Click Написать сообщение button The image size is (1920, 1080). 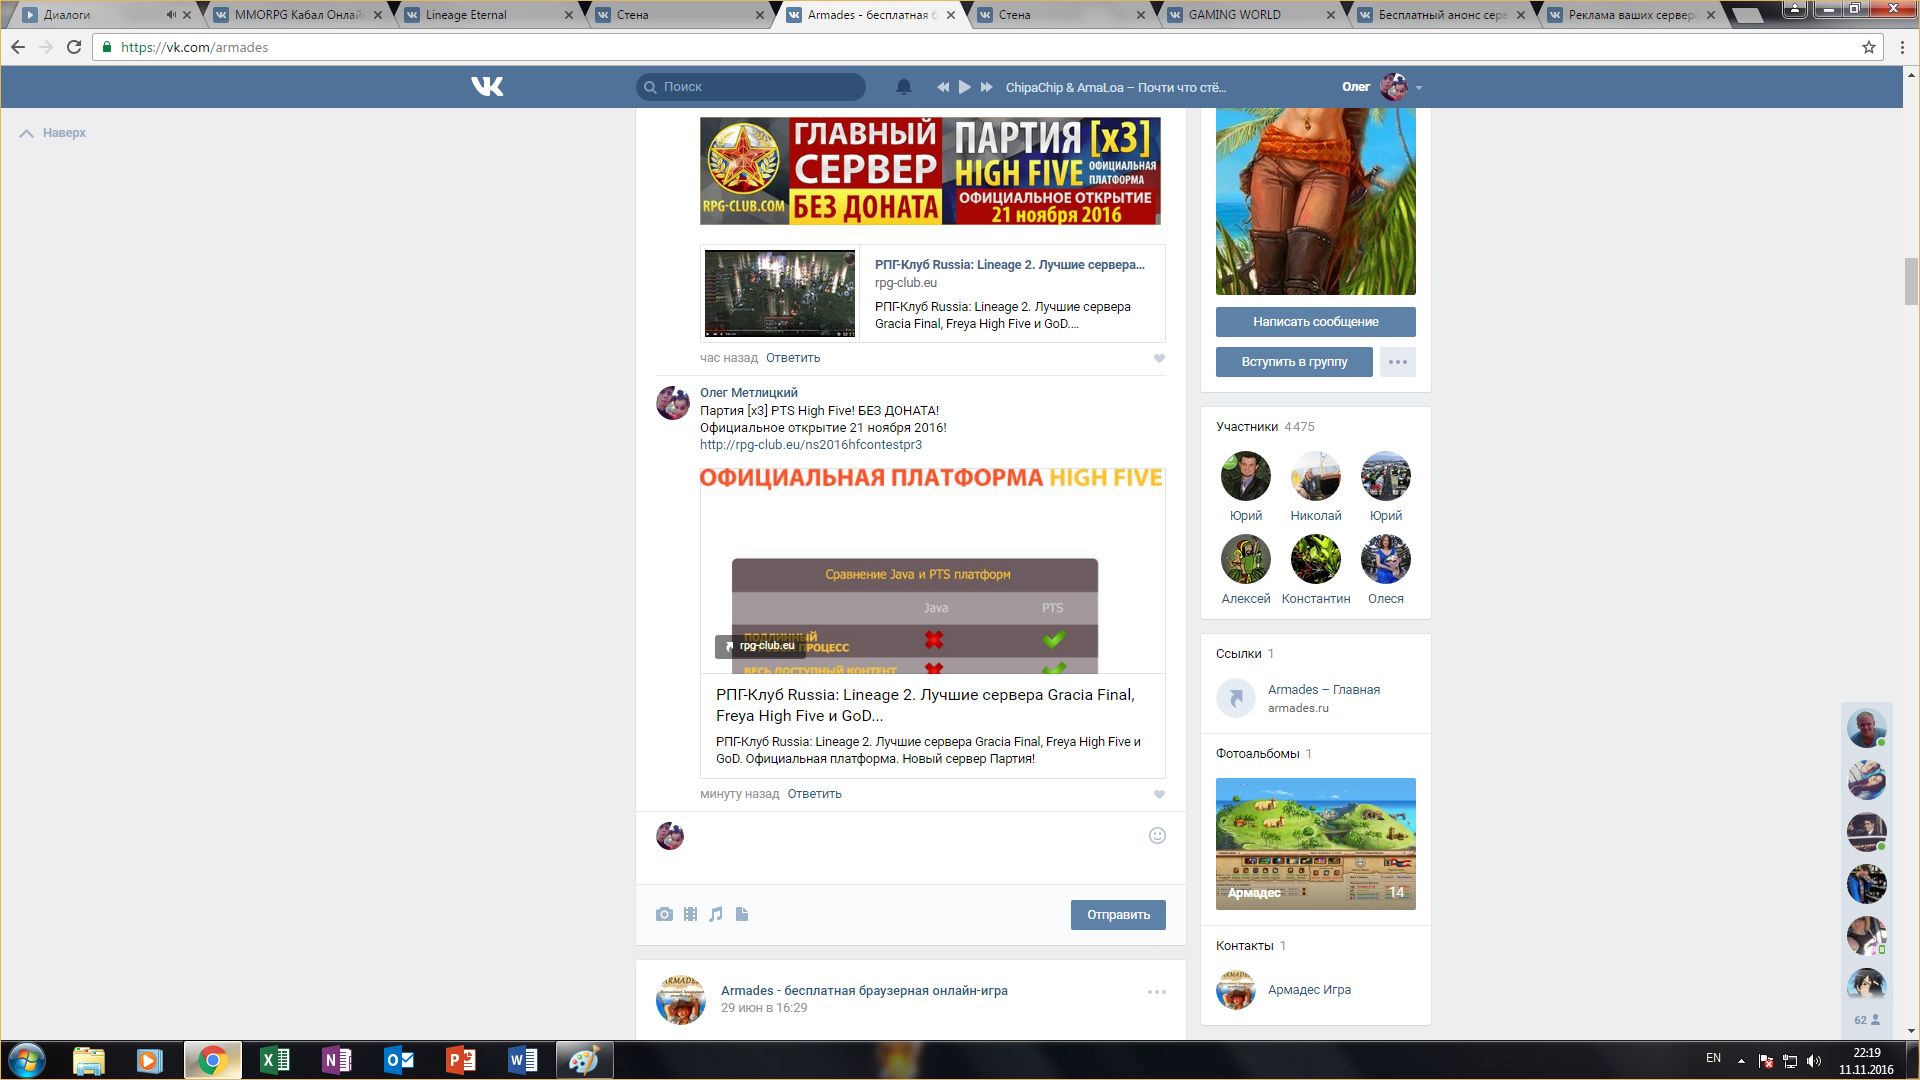coord(1315,322)
